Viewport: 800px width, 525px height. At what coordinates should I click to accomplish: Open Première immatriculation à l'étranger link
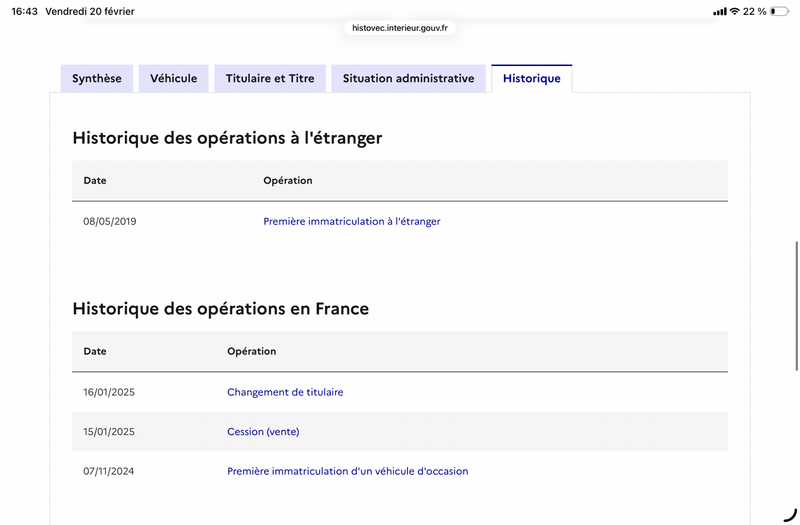(351, 222)
